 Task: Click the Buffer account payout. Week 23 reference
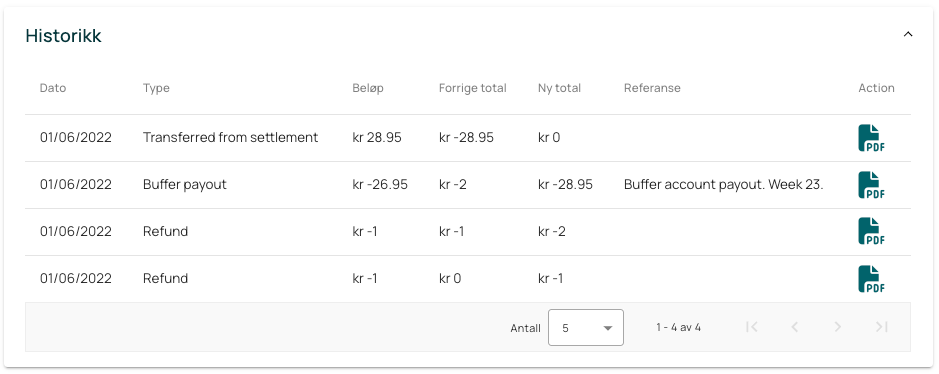pos(723,184)
